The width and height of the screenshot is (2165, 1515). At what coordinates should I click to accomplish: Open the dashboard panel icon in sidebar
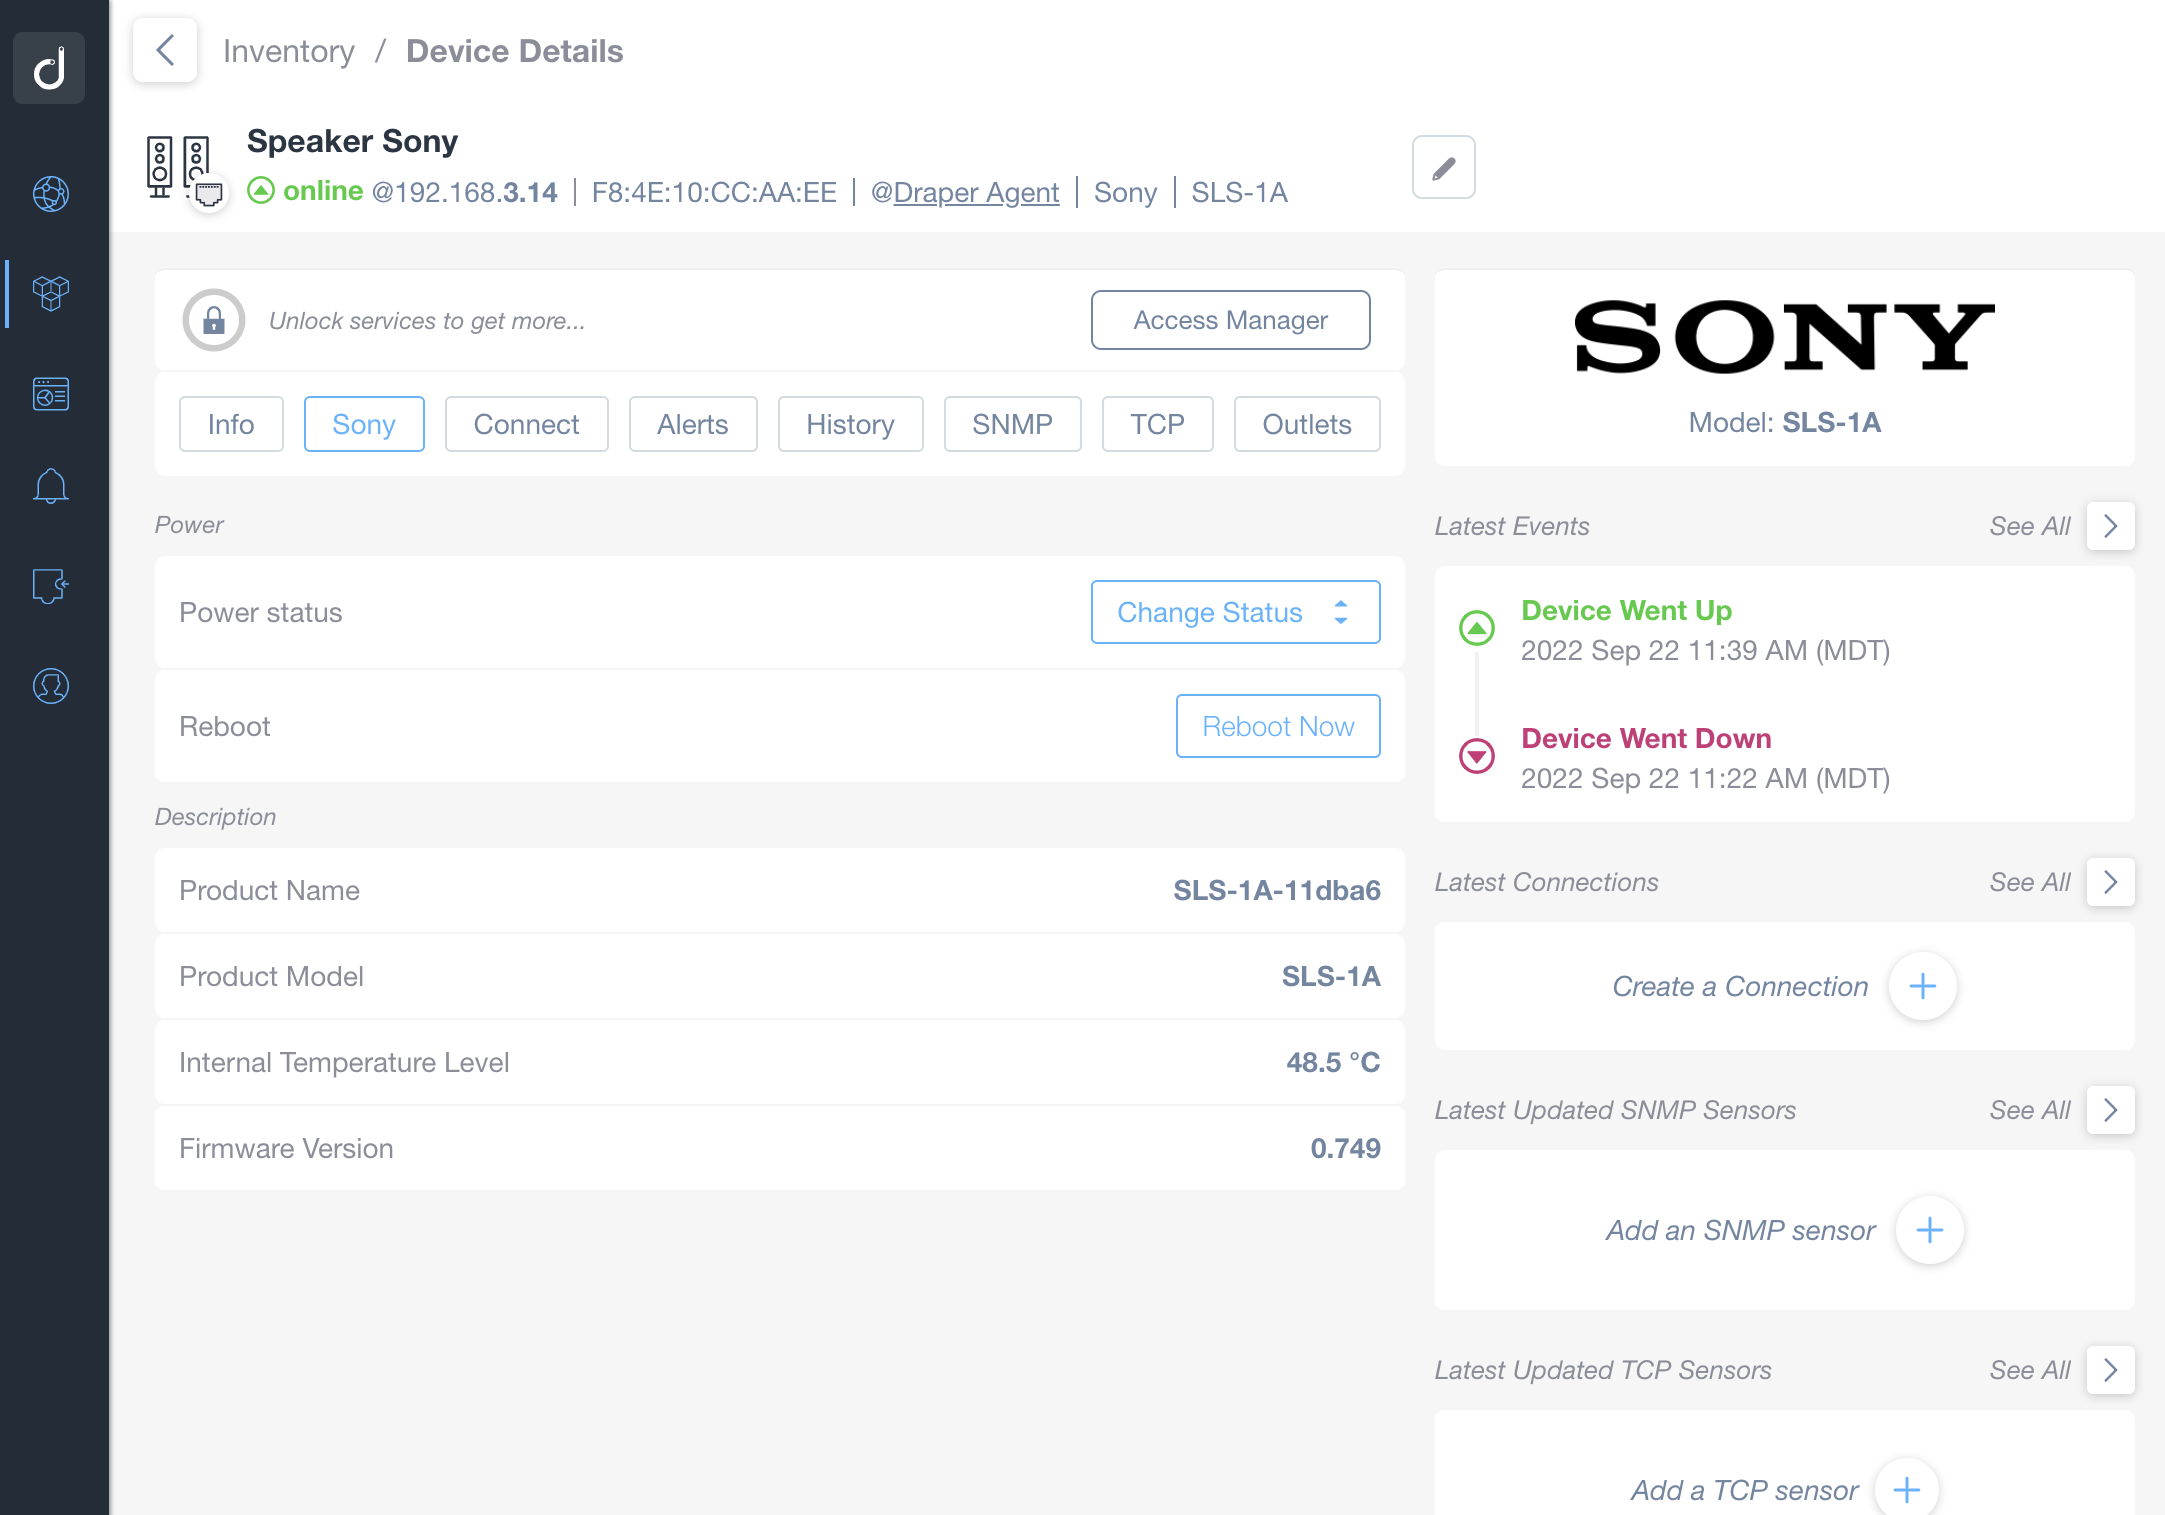click(51, 394)
